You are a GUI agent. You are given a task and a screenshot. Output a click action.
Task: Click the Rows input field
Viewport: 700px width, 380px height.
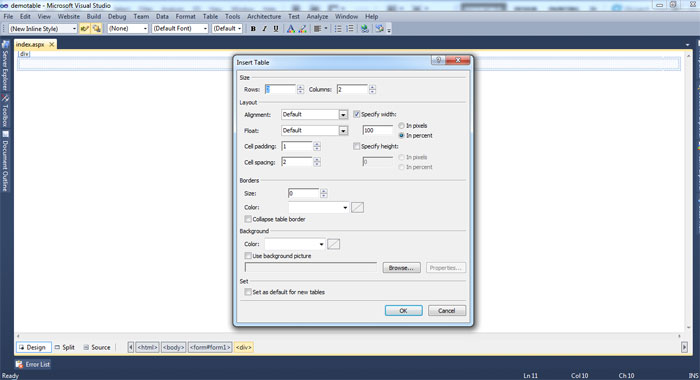pos(281,89)
